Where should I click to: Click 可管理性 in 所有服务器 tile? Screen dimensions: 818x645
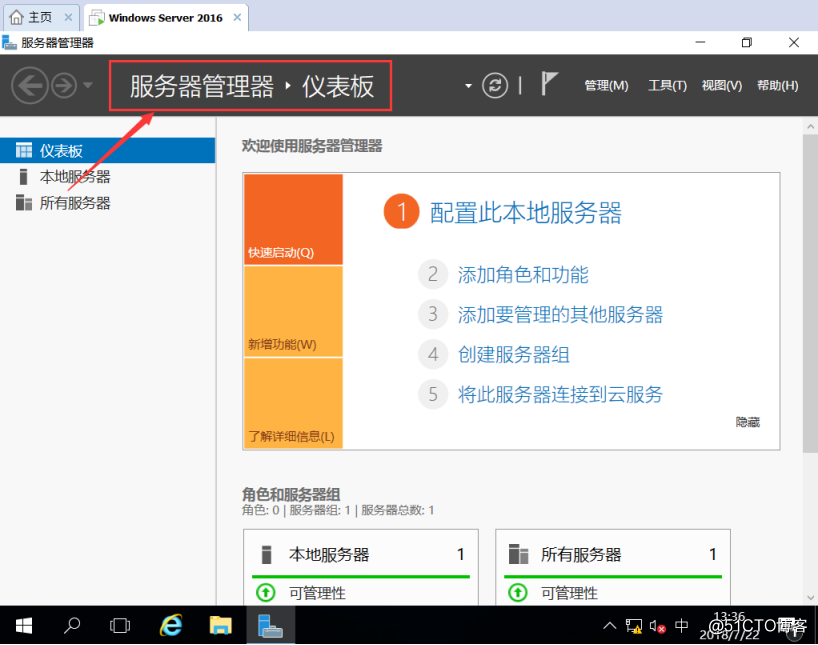tap(569, 593)
